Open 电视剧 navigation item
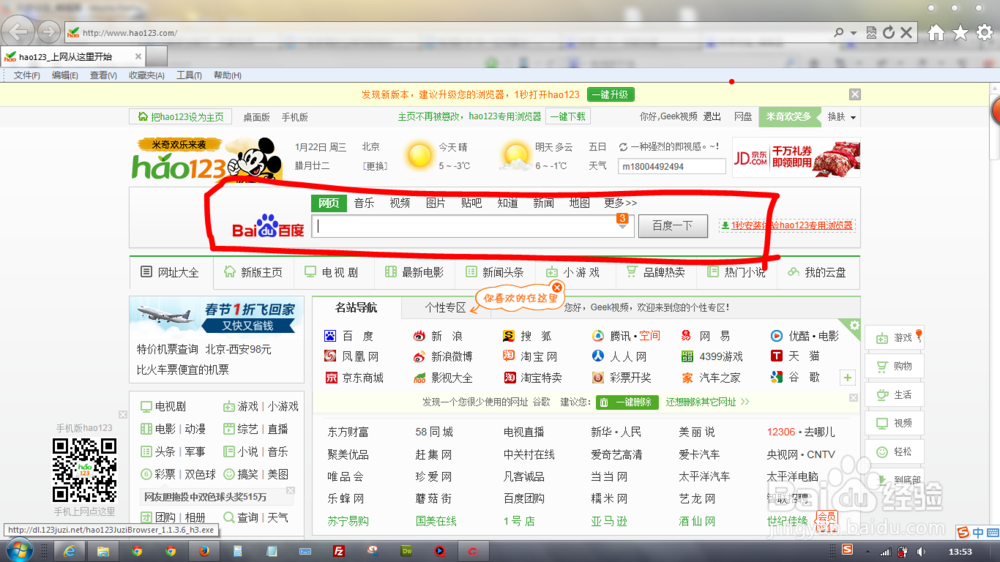 pyautogui.click(x=332, y=272)
